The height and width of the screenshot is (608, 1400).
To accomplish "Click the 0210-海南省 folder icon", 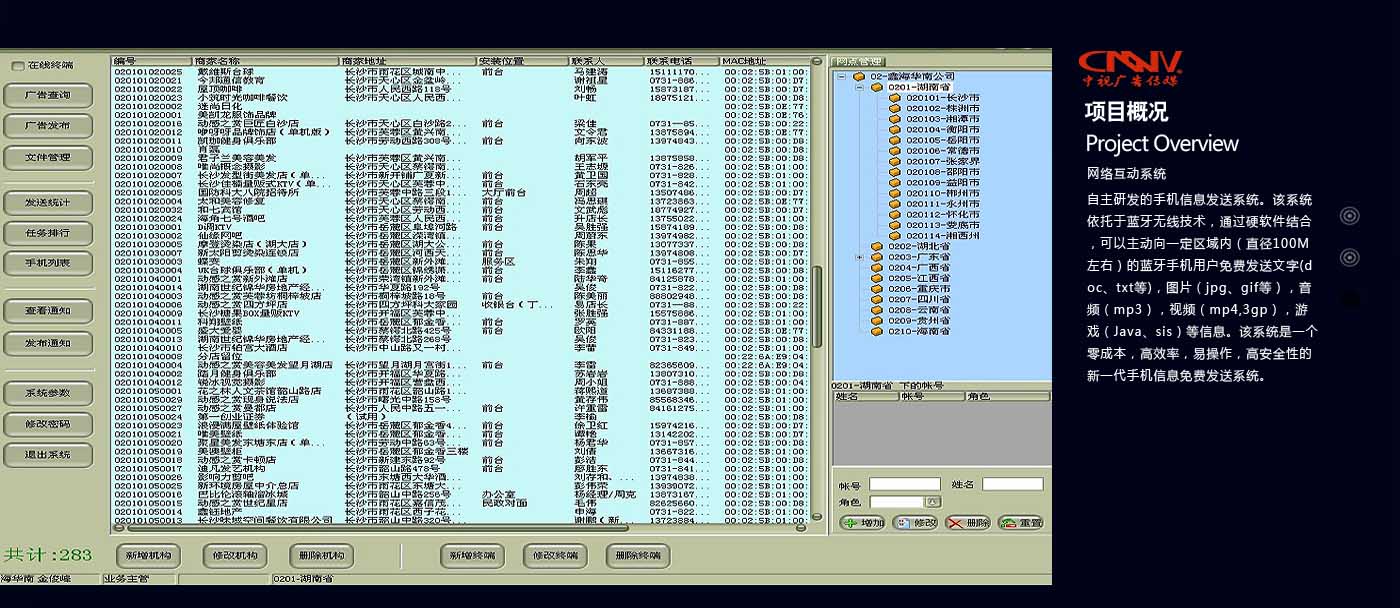I will (x=877, y=331).
